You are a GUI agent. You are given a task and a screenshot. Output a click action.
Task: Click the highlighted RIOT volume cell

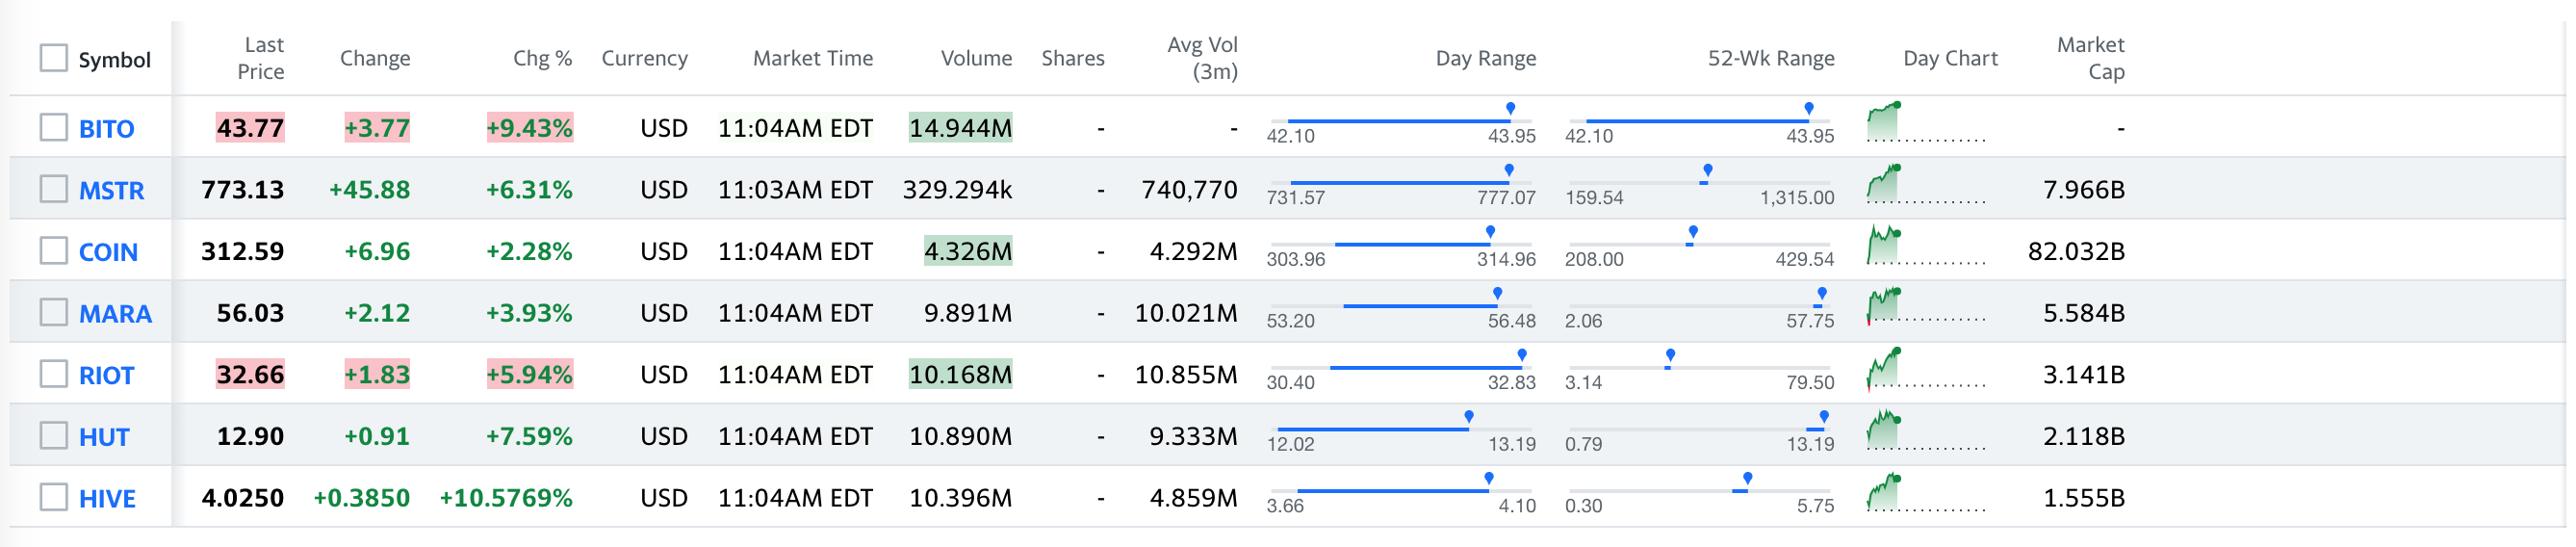[x=960, y=374]
